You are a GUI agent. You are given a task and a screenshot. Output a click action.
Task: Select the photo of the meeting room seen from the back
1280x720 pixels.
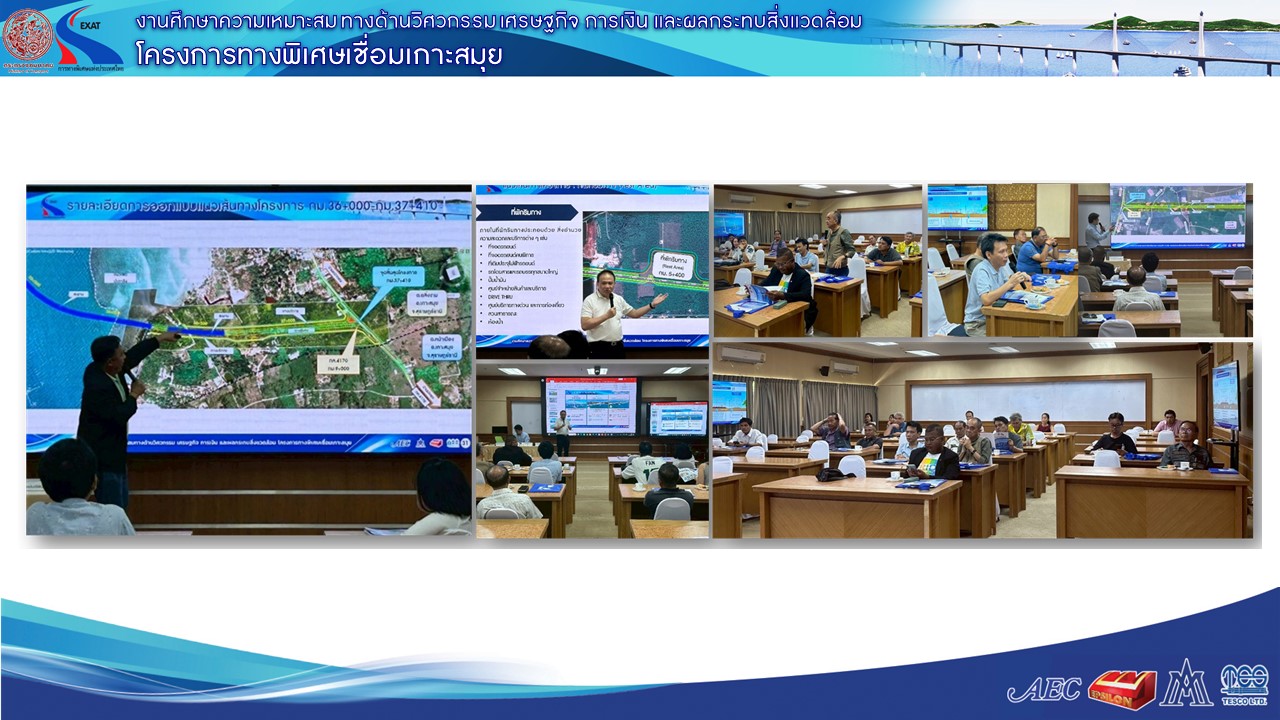coord(592,450)
